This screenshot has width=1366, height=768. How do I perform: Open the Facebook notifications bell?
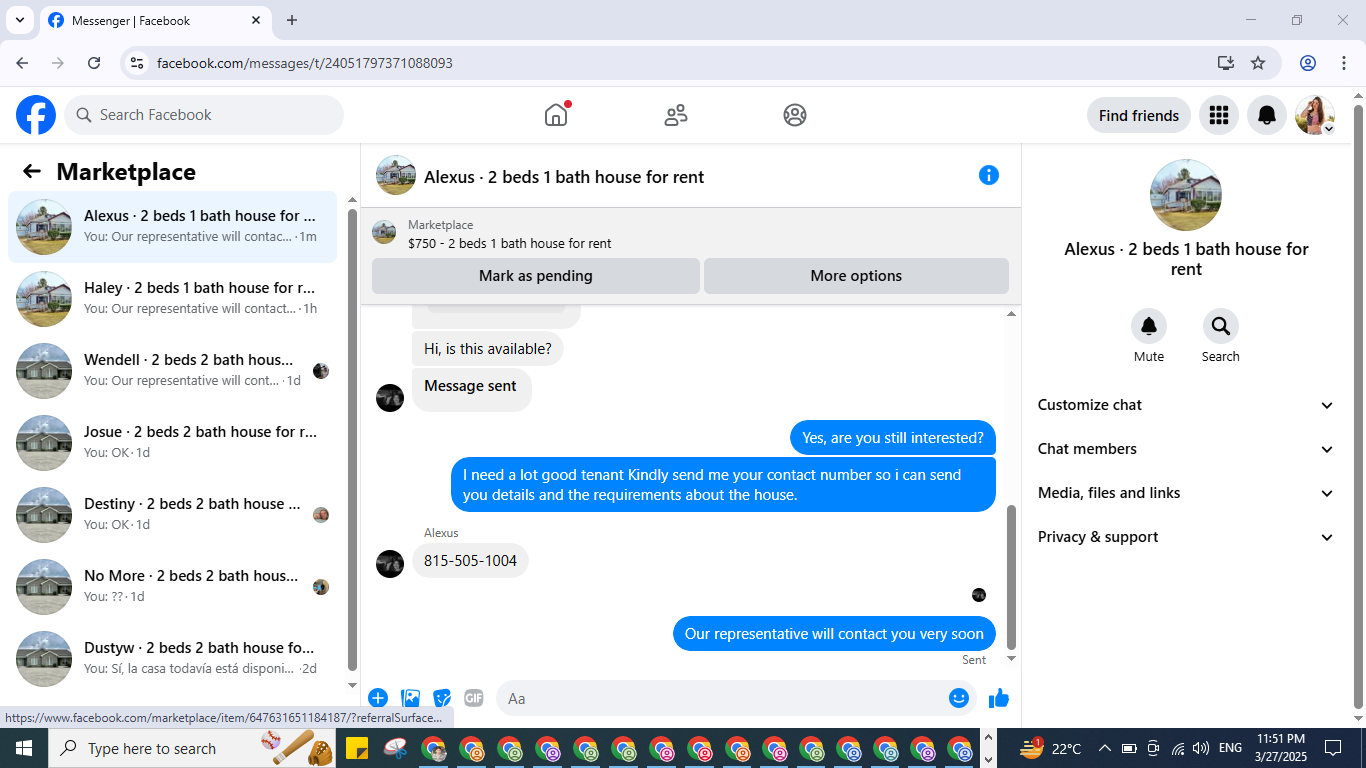click(x=1267, y=115)
